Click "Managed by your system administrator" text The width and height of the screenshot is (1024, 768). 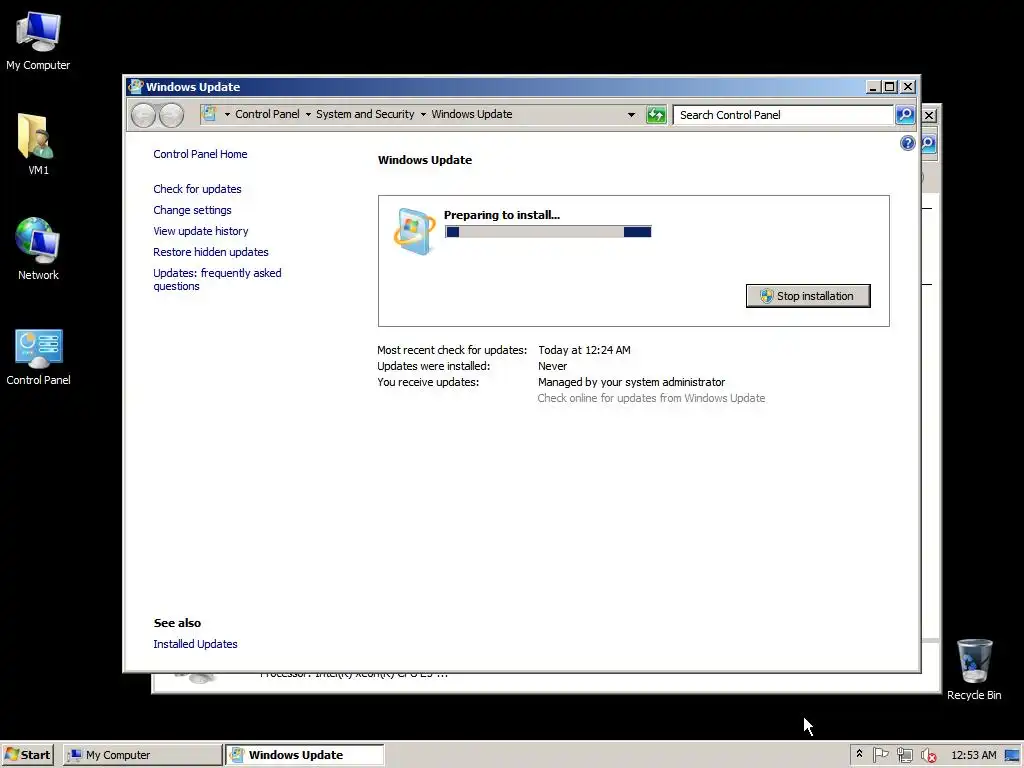[x=632, y=382]
